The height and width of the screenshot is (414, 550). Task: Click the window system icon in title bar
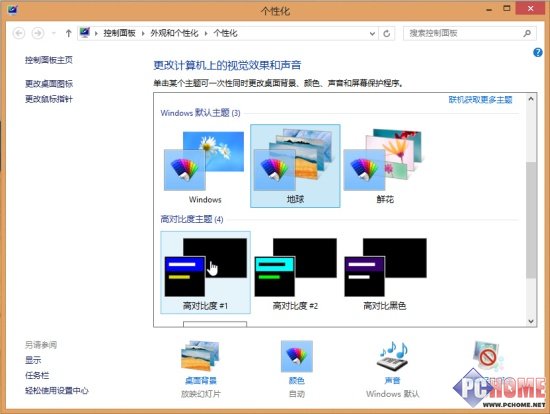pyautogui.click(x=12, y=10)
